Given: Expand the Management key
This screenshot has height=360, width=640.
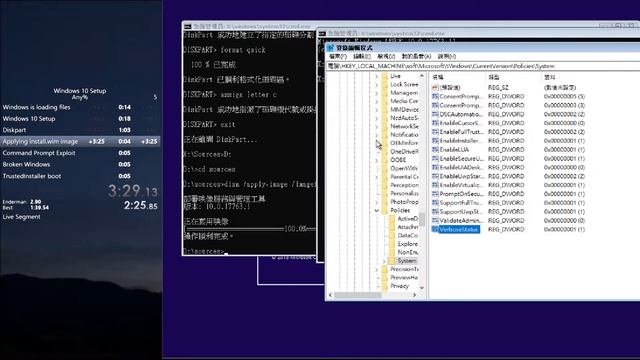Looking at the screenshot, I should coord(376,93).
